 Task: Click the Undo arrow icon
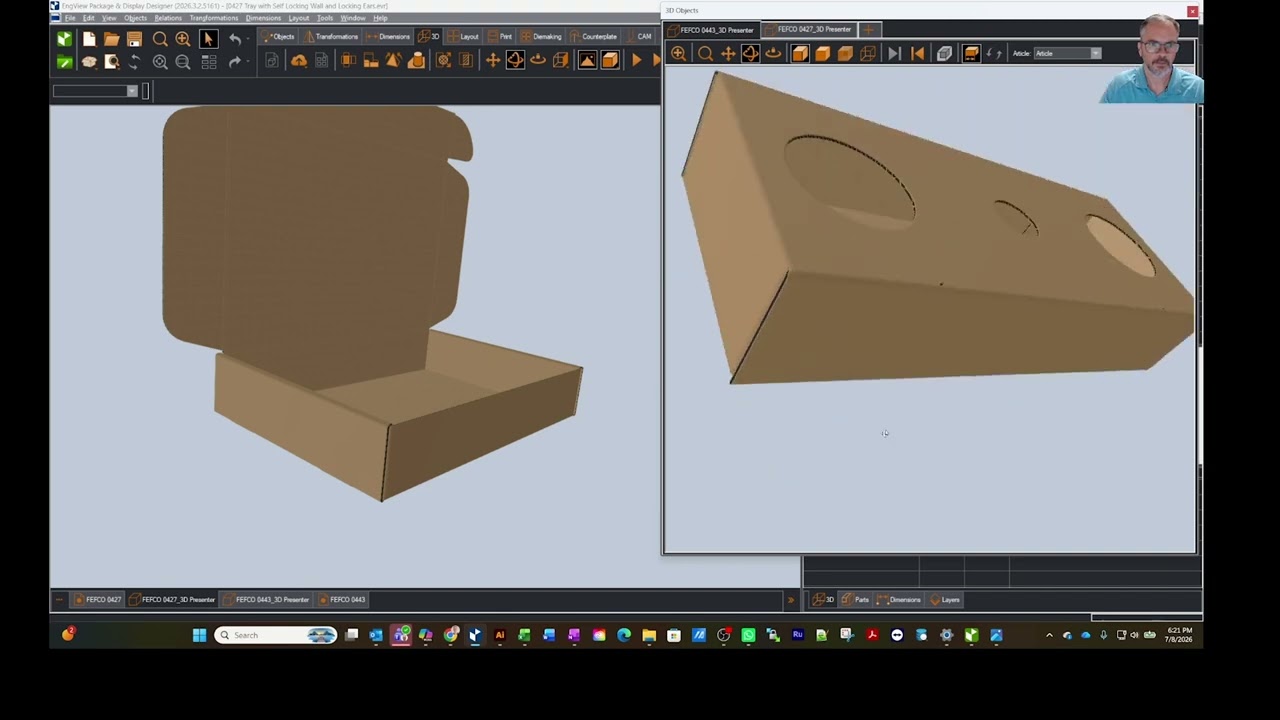[235, 39]
